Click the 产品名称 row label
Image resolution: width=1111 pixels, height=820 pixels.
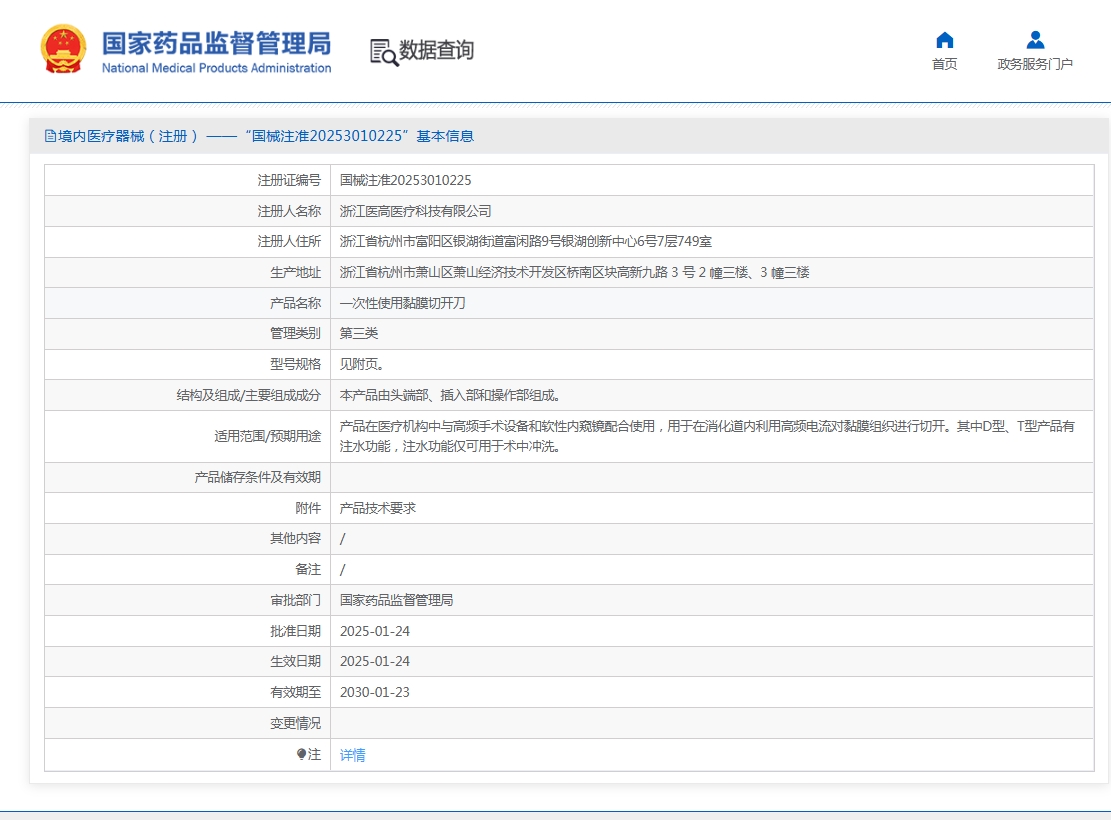coord(295,303)
